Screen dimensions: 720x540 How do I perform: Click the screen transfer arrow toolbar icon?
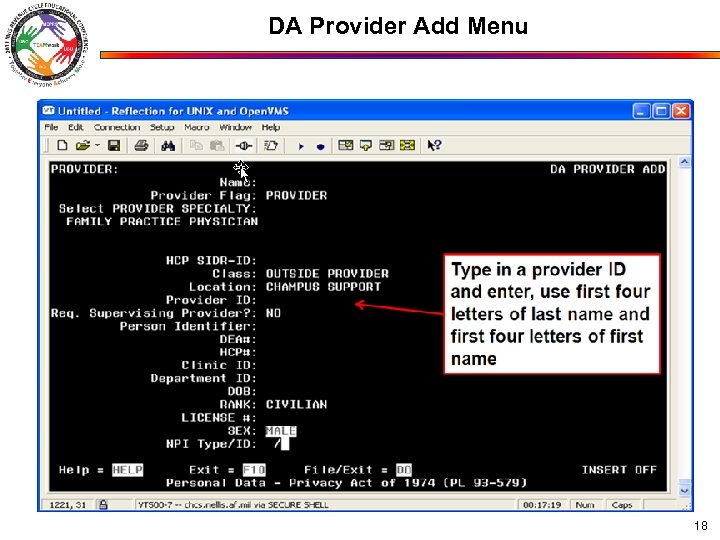point(387,146)
